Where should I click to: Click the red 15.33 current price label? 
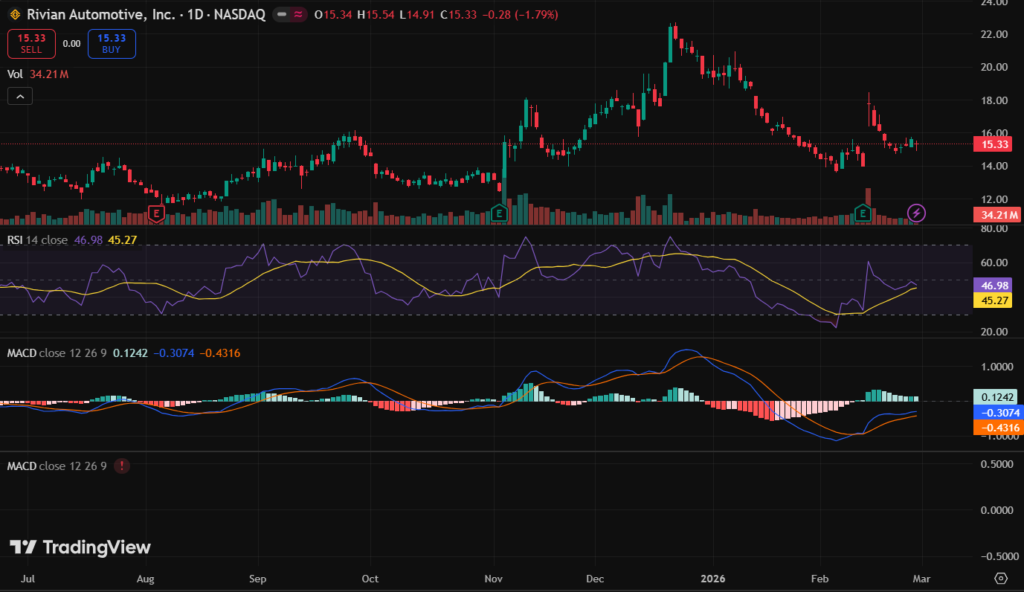[994, 144]
